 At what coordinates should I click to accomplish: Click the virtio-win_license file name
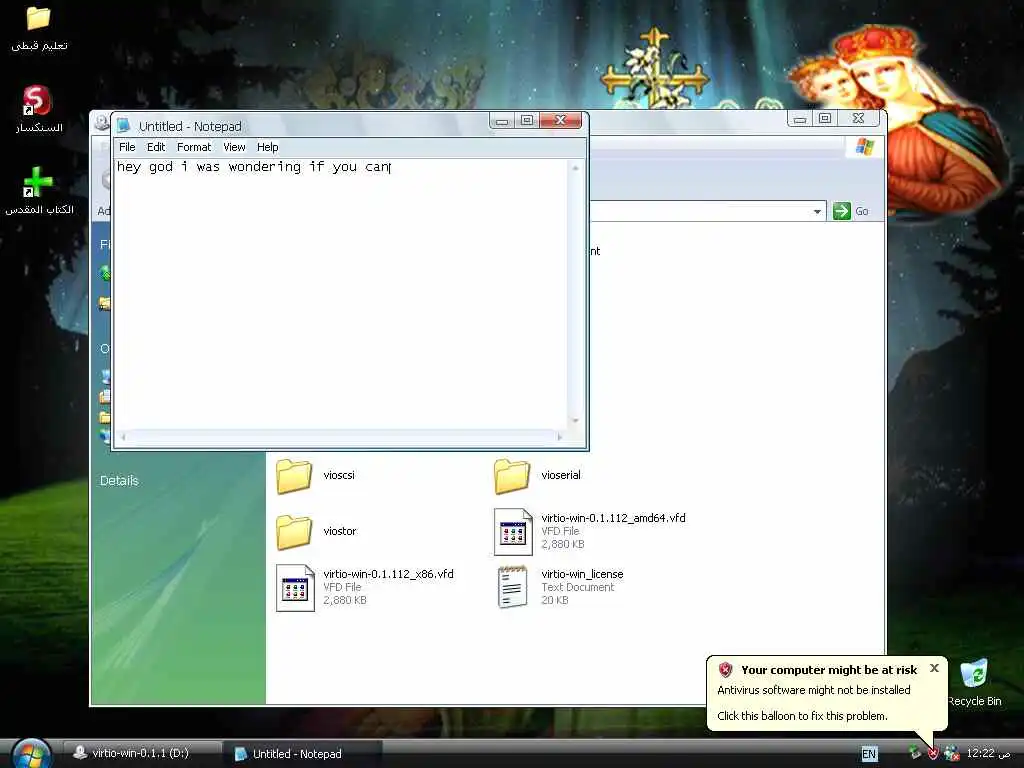tap(582, 574)
